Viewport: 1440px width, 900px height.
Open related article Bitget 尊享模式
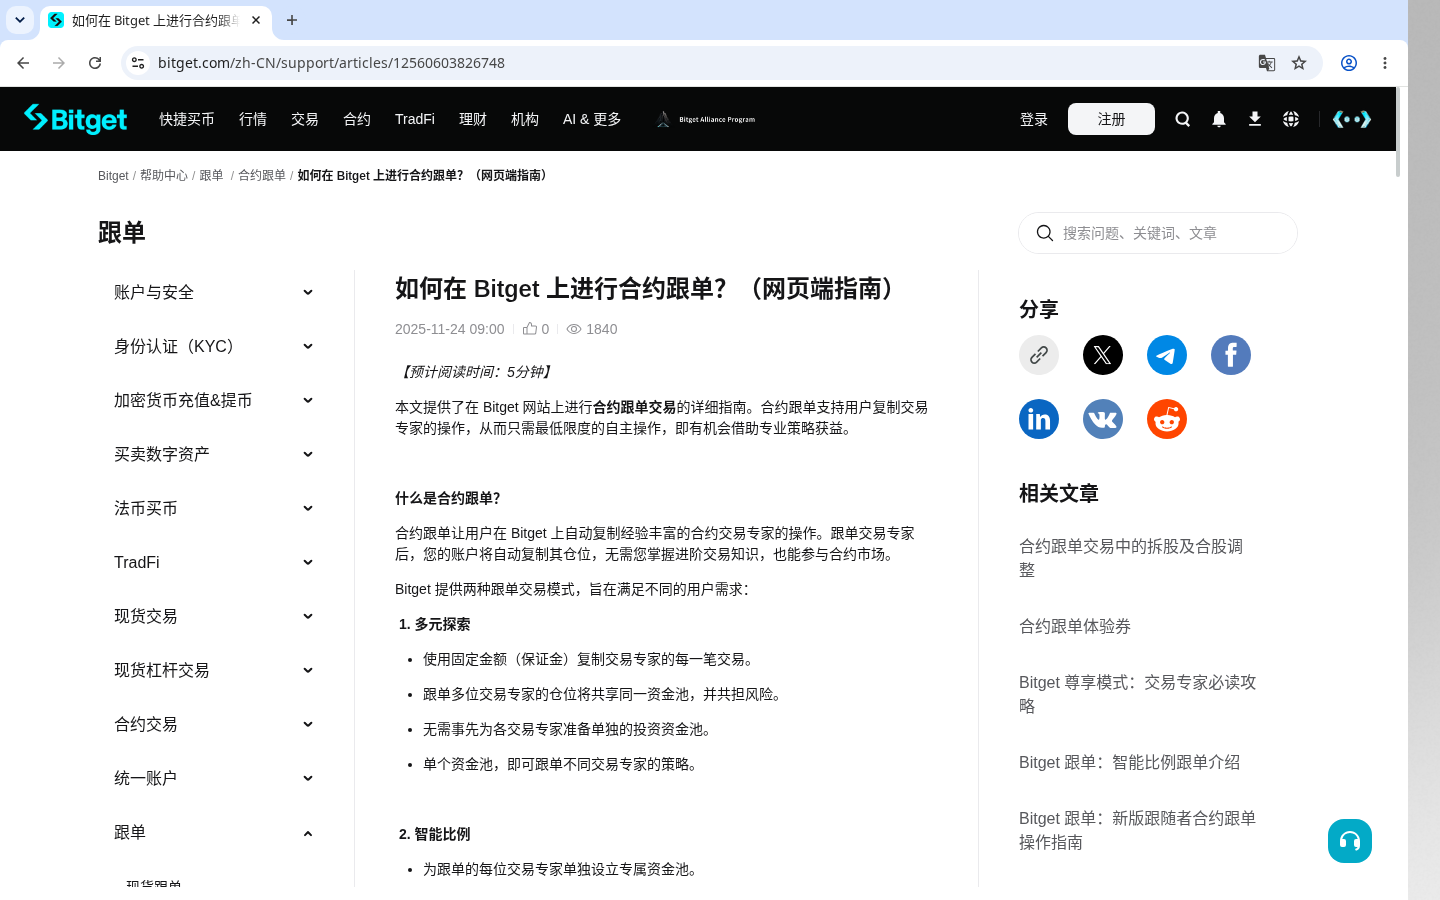[x=1138, y=694]
